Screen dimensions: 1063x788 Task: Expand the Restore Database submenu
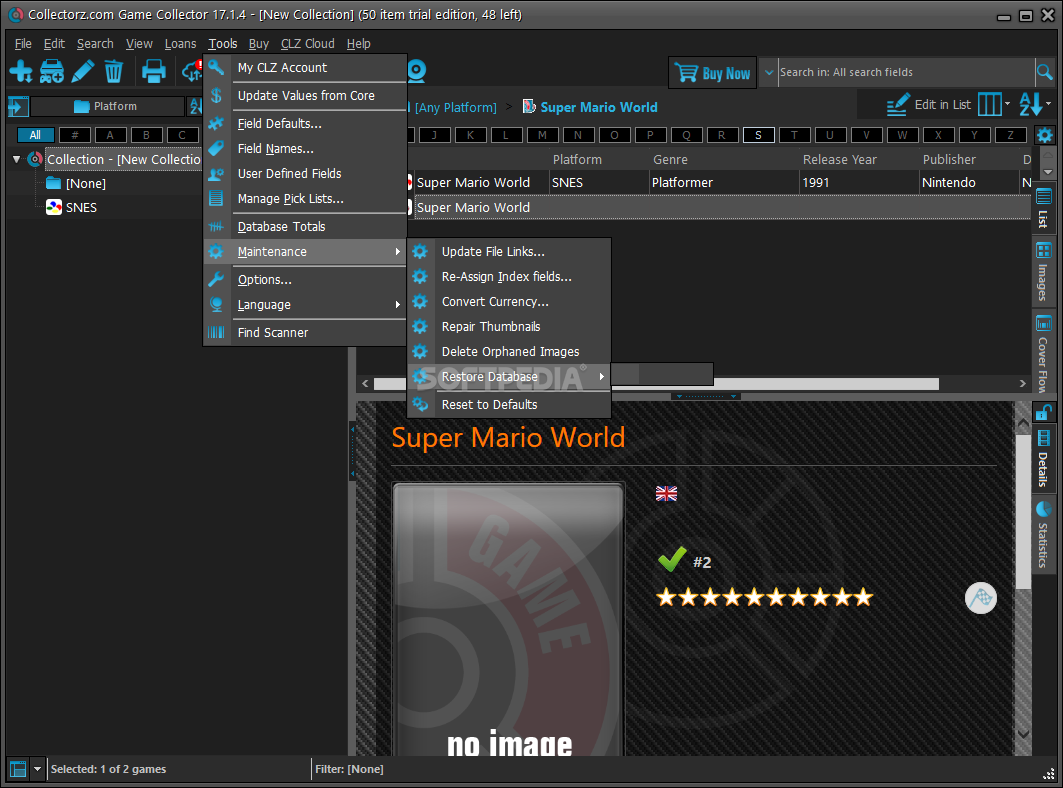(x=509, y=377)
